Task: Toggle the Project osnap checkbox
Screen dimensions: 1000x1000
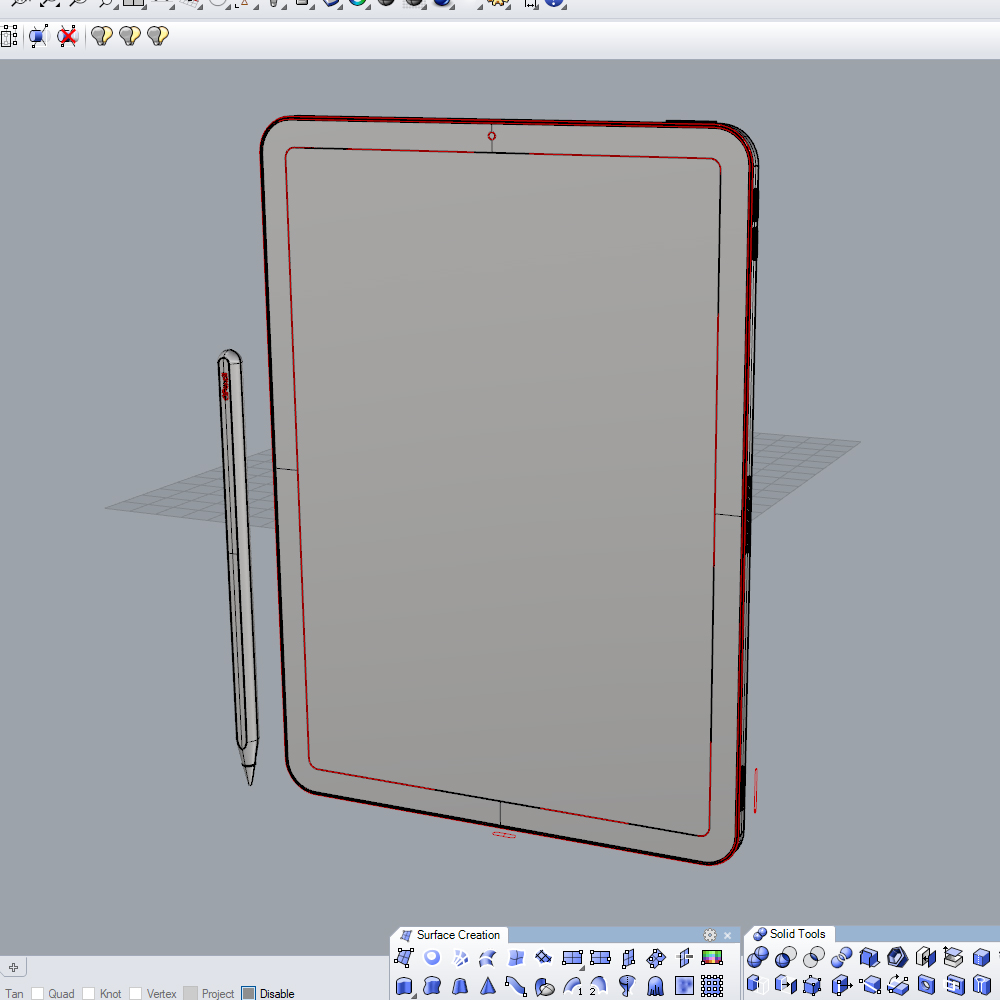Action: tap(190, 994)
